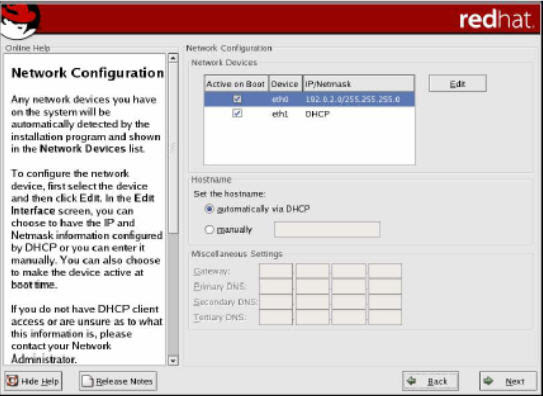Open the Edit button for selected device
Screen dimensions: 543x396
click(457, 83)
